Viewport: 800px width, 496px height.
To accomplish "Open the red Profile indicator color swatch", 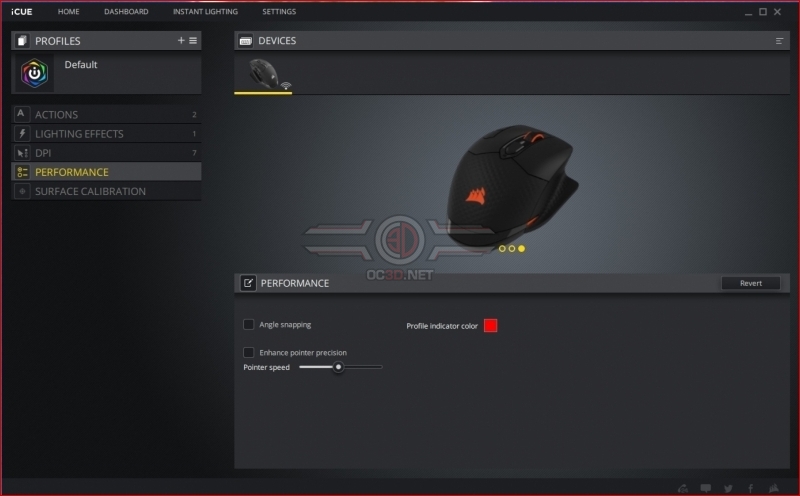I will point(490,326).
